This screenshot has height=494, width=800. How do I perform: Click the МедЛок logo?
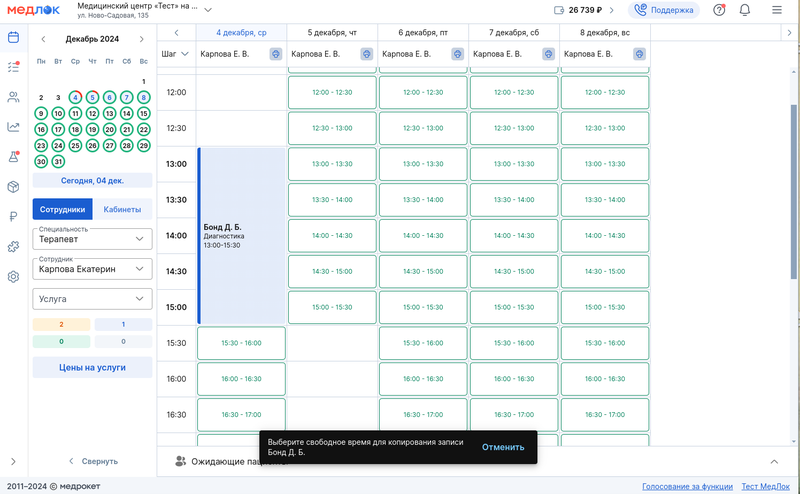coord(34,10)
